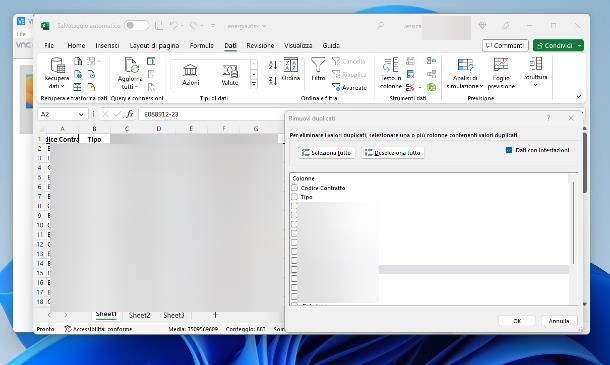
Task: Click the Flash Fill icon
Action: pos(410,61)
